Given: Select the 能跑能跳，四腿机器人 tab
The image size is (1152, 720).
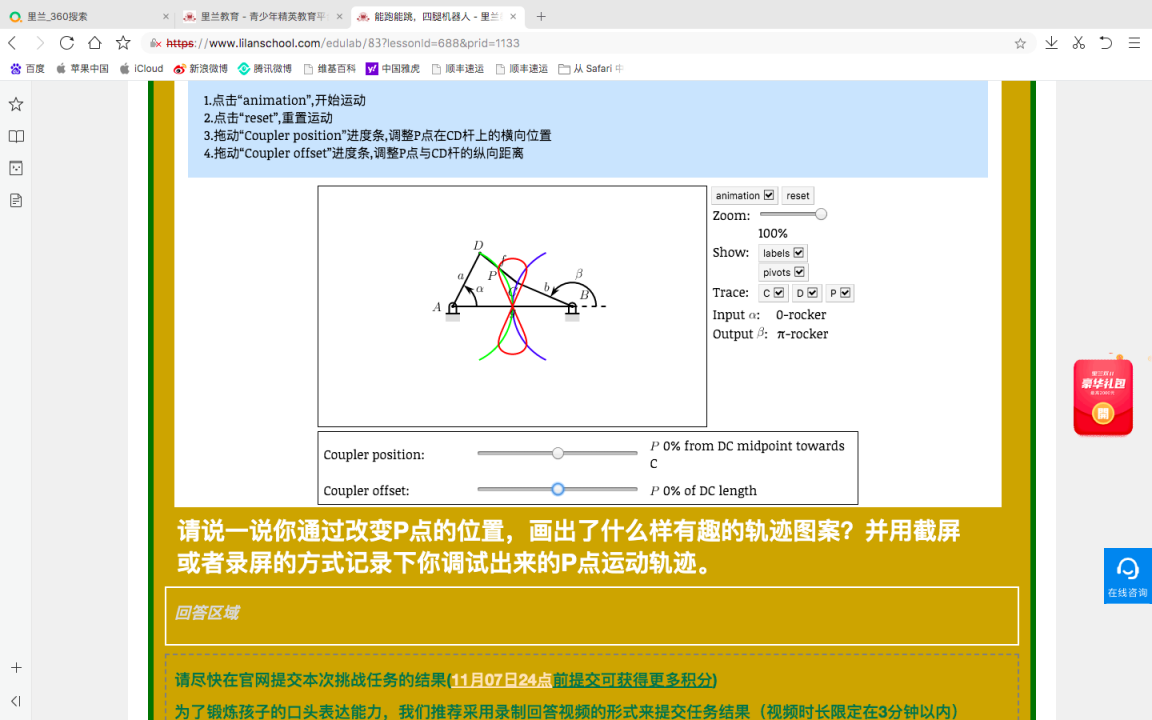Looking at the screenshot, I should (x=437, y=16).
